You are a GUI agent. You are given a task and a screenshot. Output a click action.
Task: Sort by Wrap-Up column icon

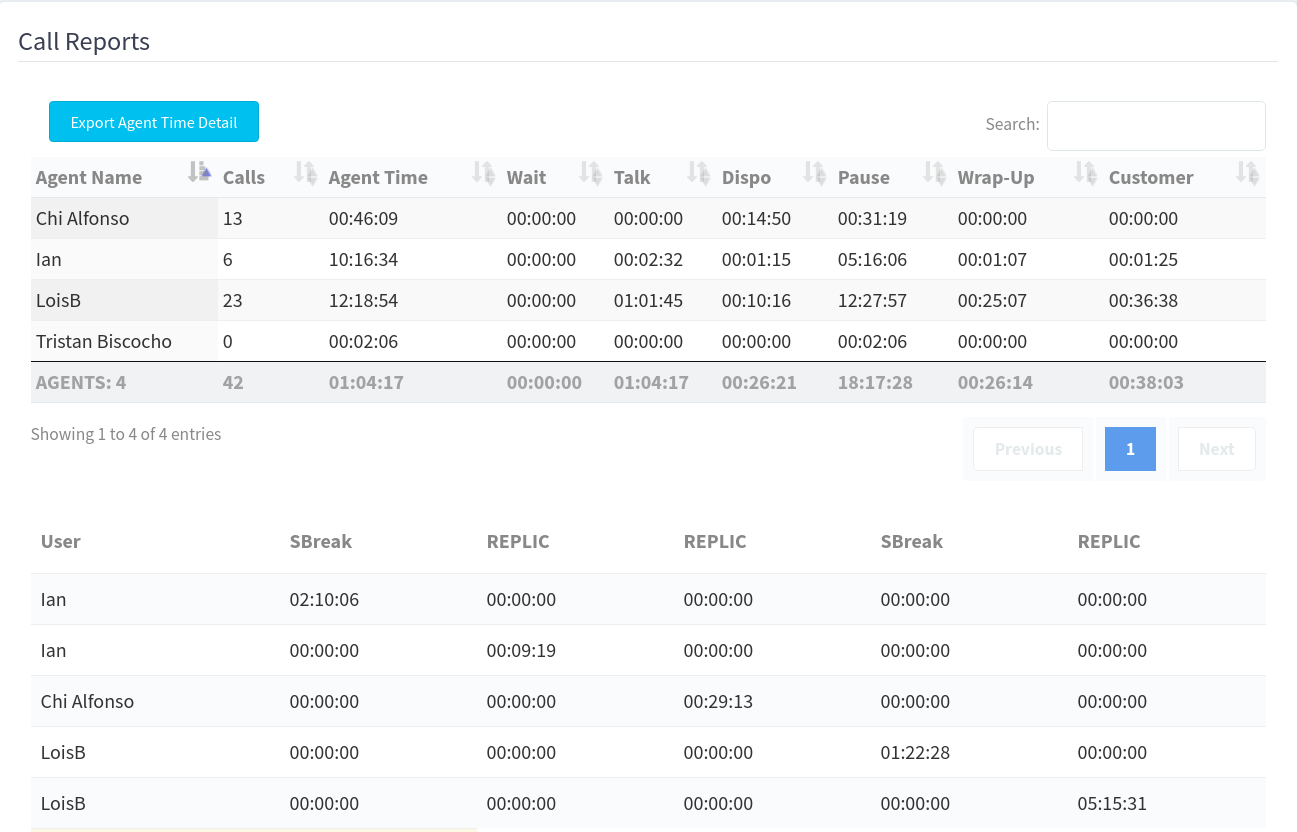1086,173
